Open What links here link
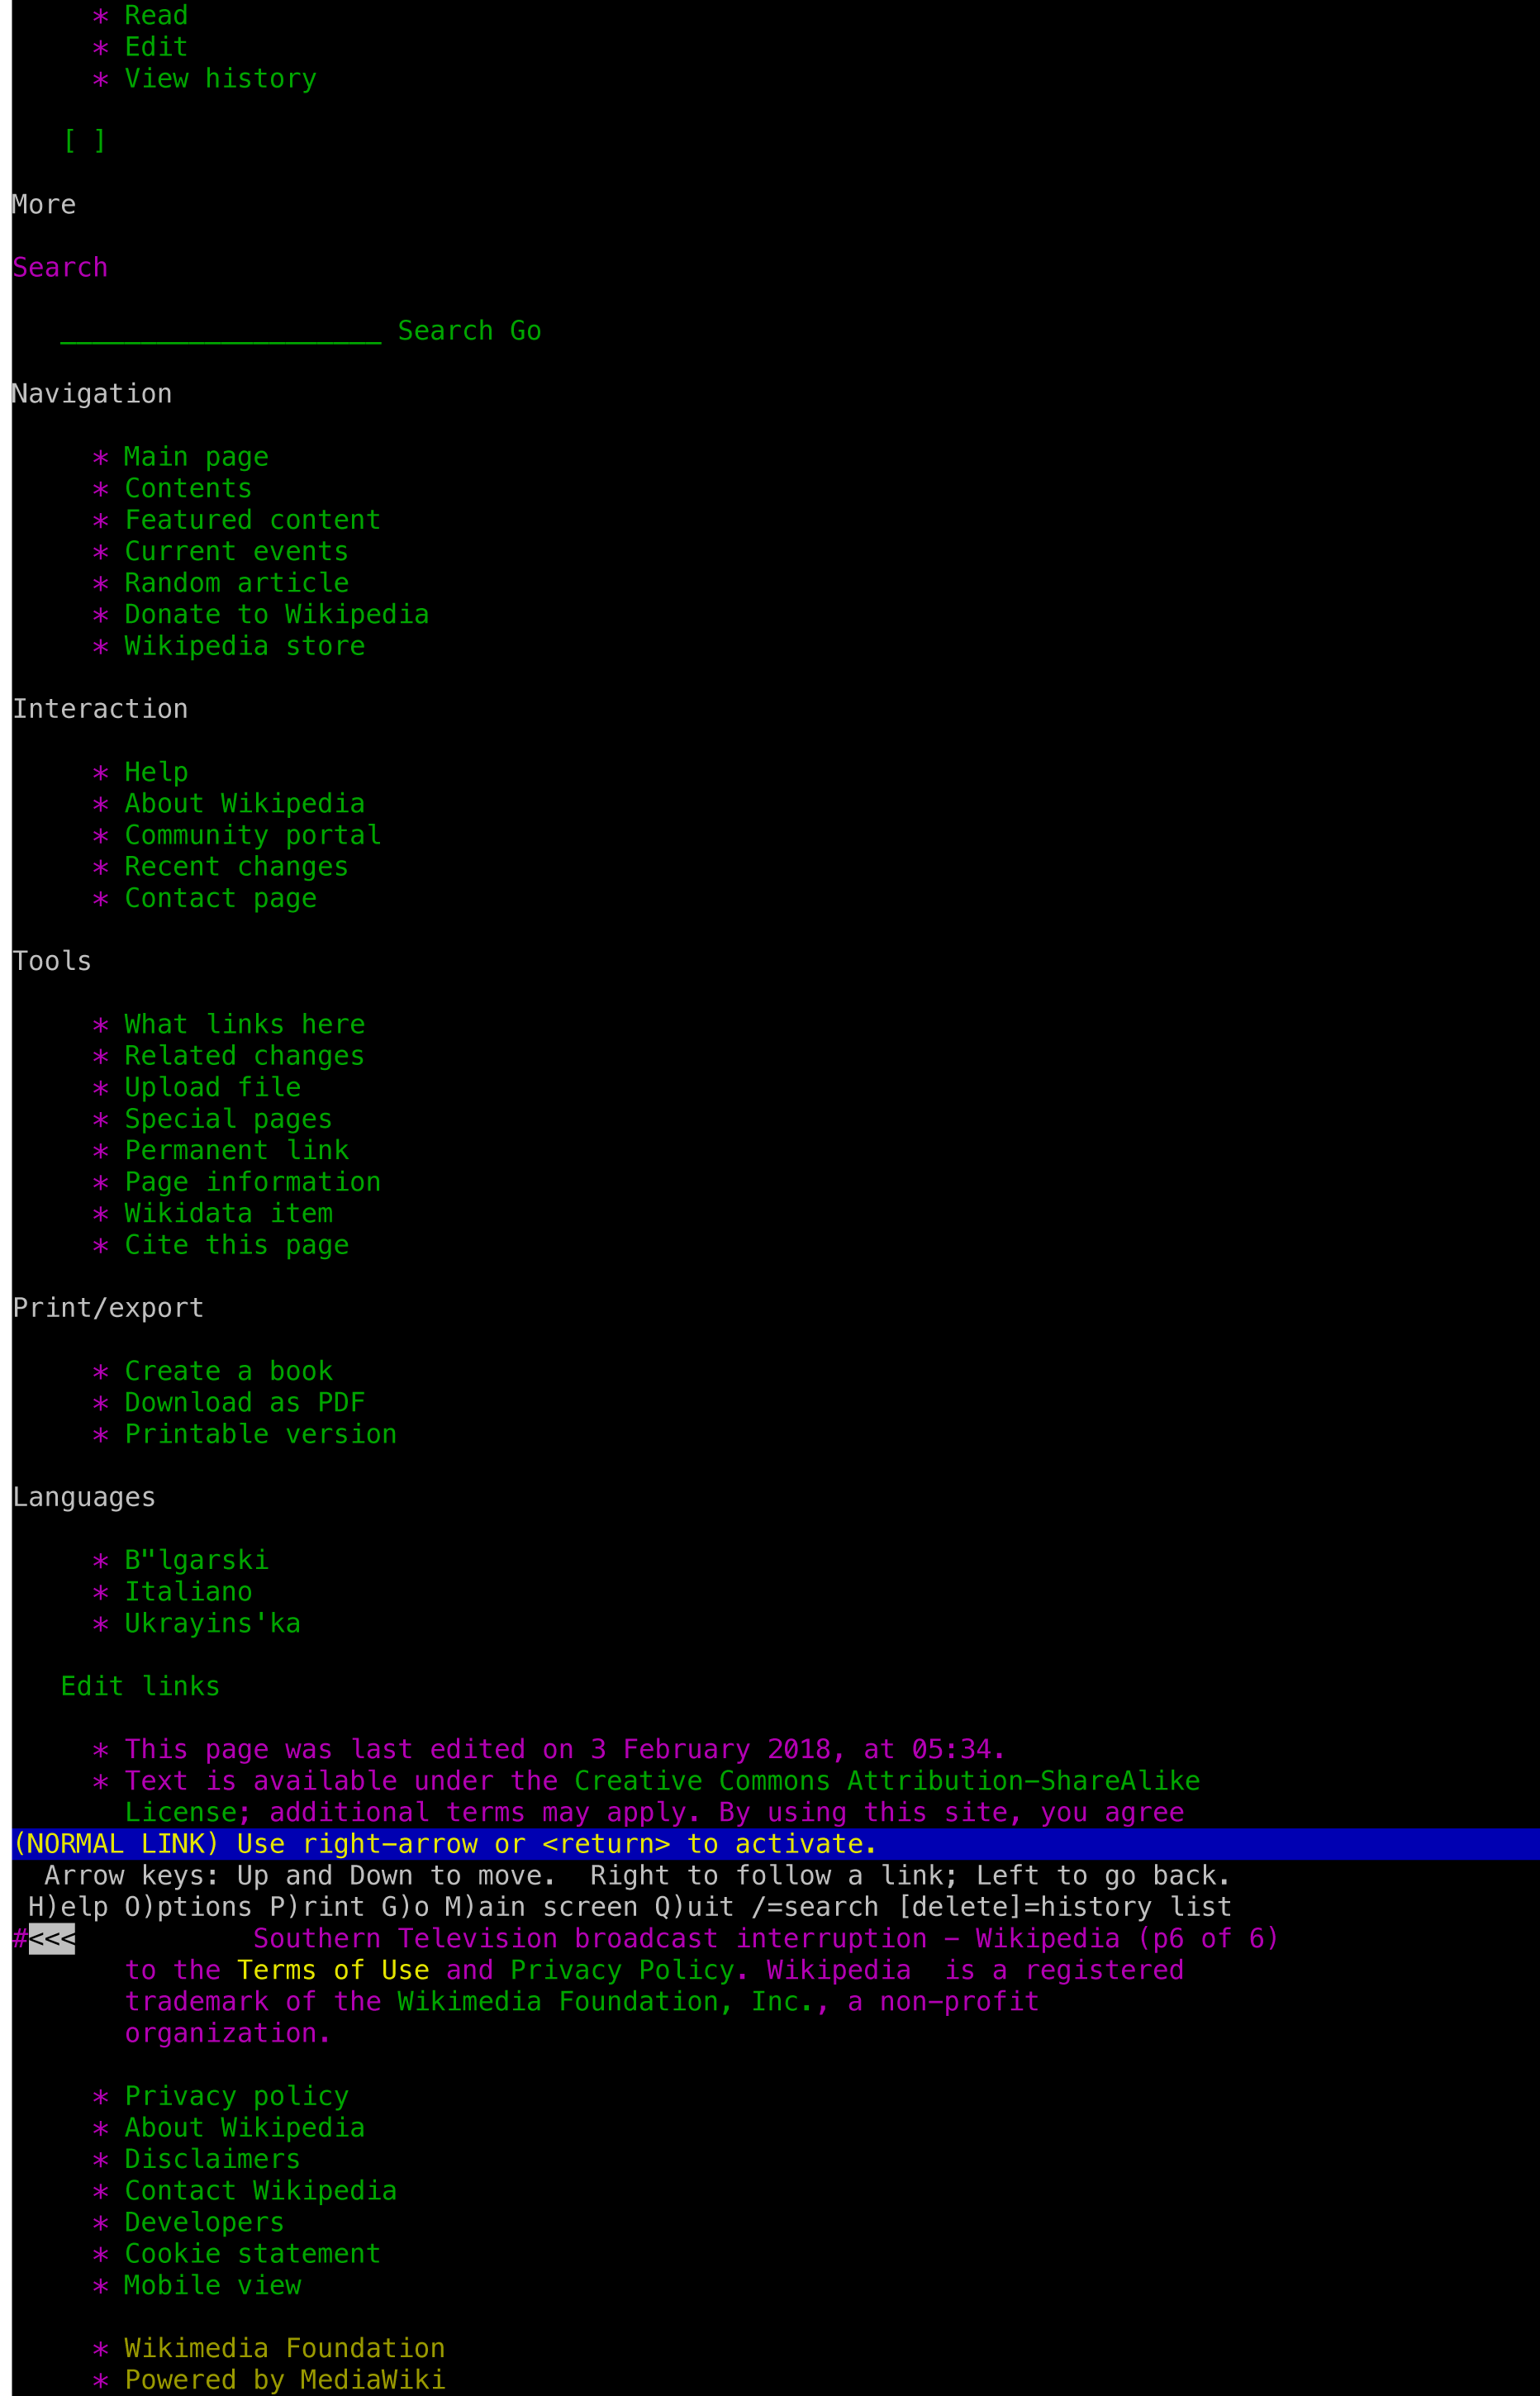 [x=244, y=1024]
